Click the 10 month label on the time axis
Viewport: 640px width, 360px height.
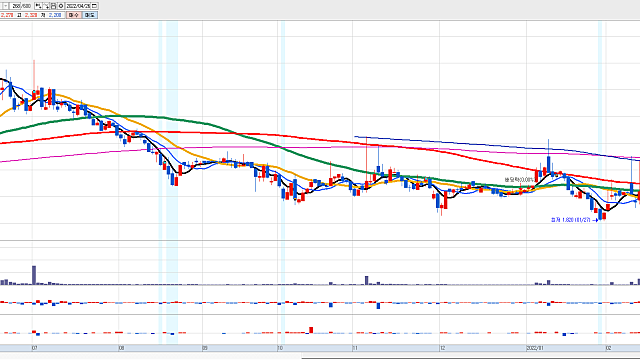(x=280, y=348)
